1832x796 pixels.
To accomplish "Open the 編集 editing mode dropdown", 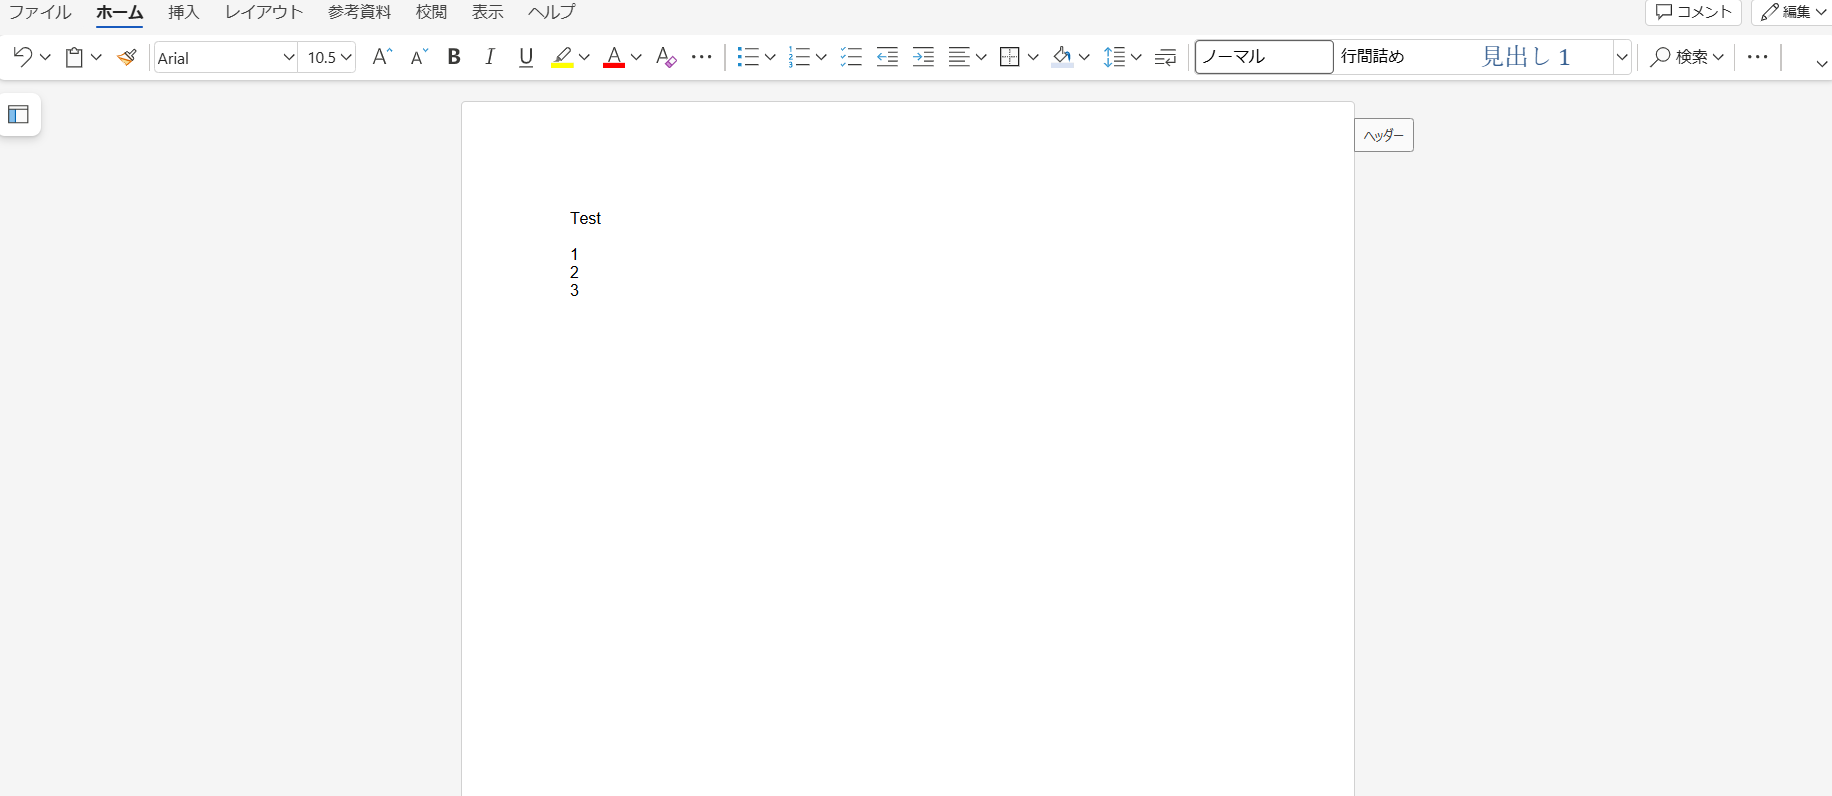I will pyautogui.click(x=1793, y=12).
